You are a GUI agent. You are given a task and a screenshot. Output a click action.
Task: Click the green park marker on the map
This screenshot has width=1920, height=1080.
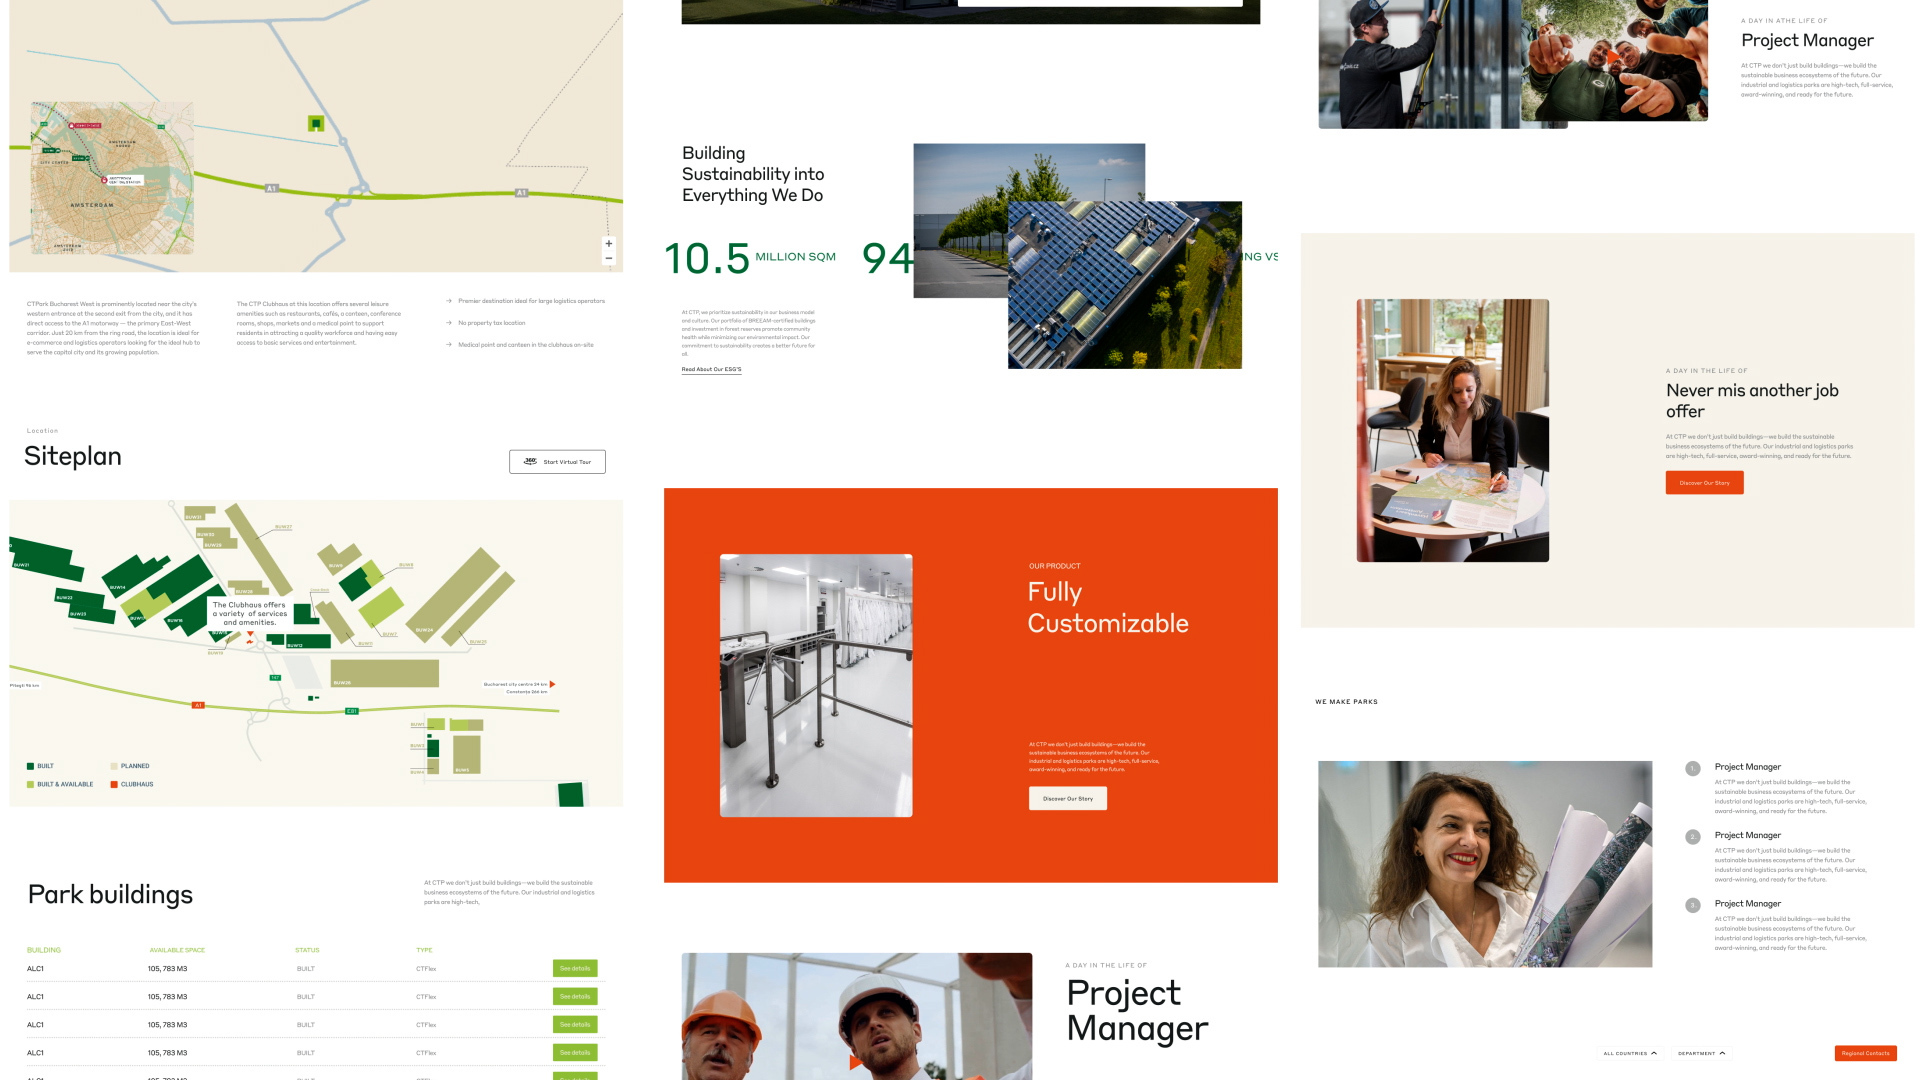[x=316, y=124]
